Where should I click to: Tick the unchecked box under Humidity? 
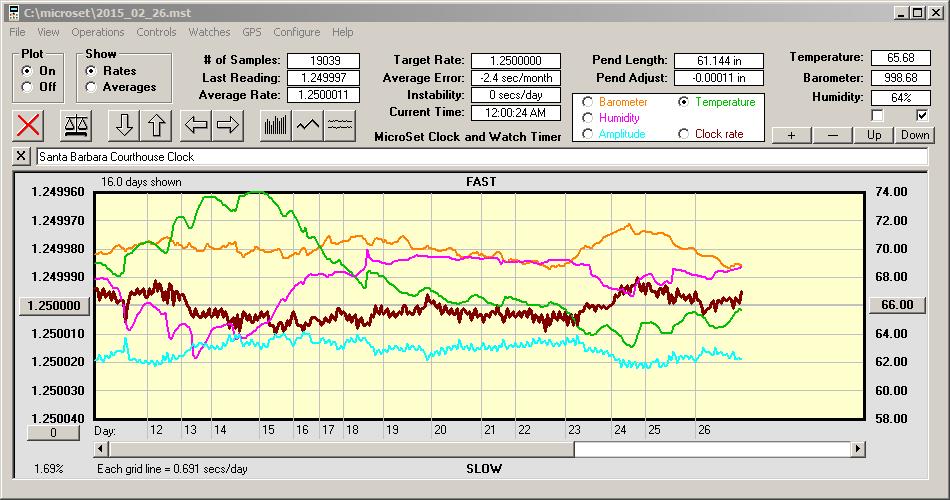click(877, 116)
